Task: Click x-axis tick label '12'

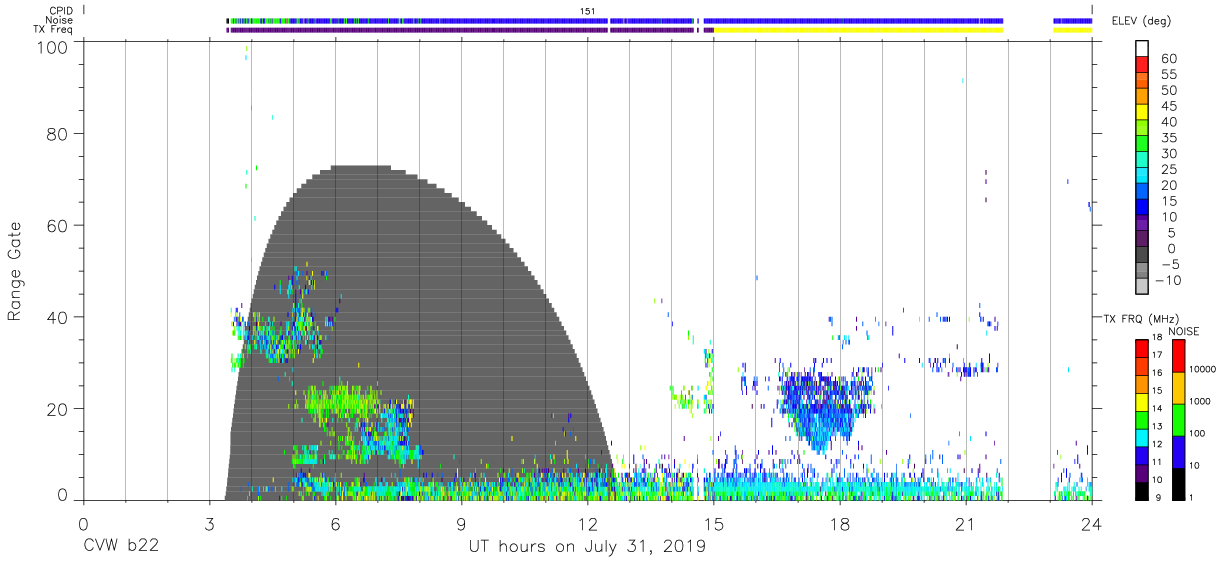Action: click(x=587, y=524)
